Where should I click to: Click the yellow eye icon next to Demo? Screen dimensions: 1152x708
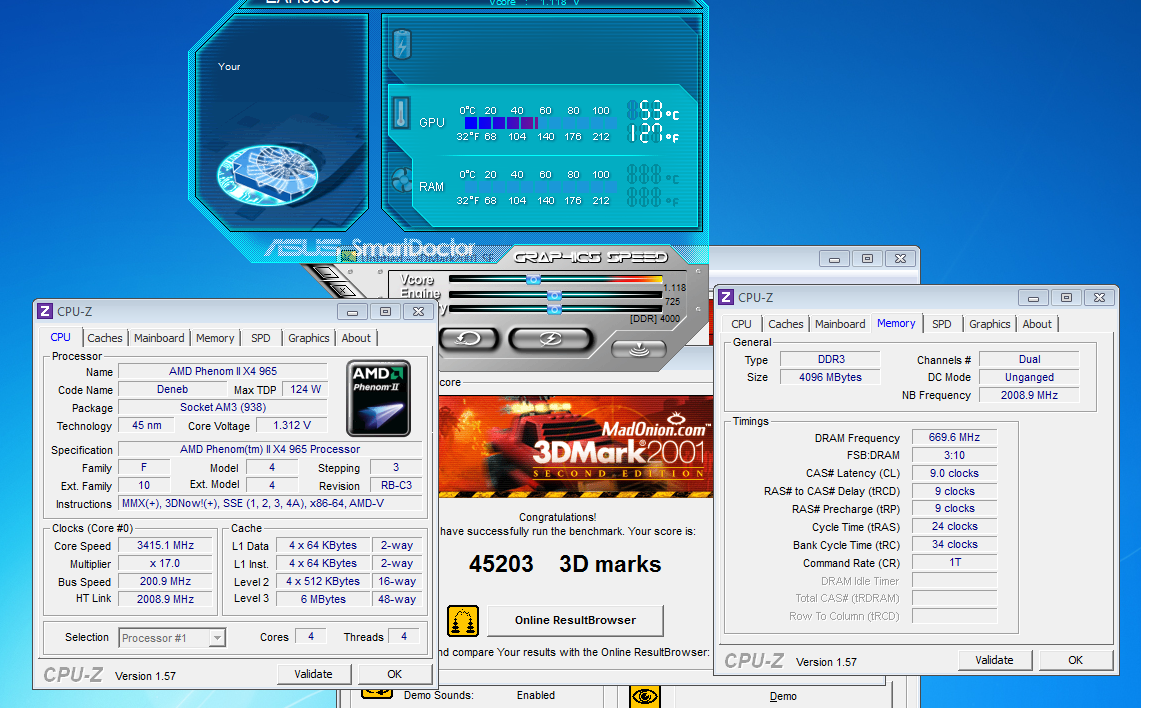pyautogui.click(x=644, y=696)
